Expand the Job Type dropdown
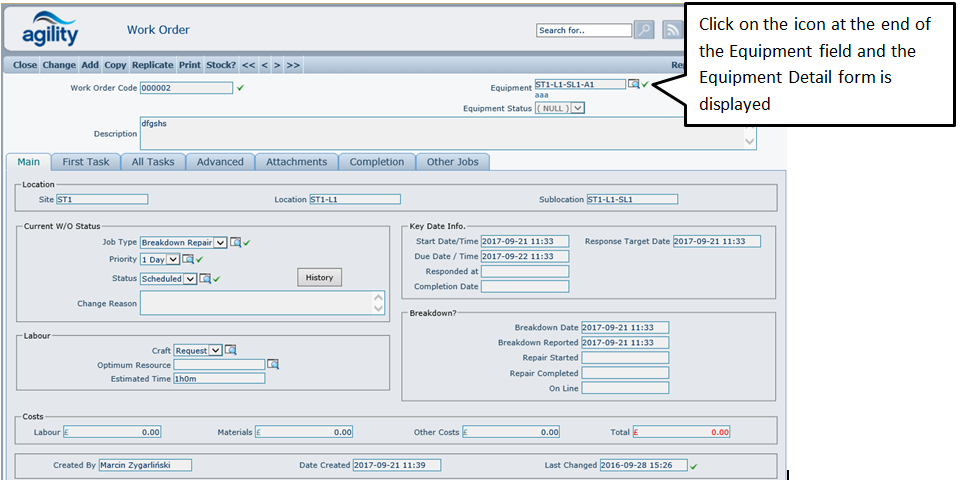Screen dimensions: 963x480 220,242
